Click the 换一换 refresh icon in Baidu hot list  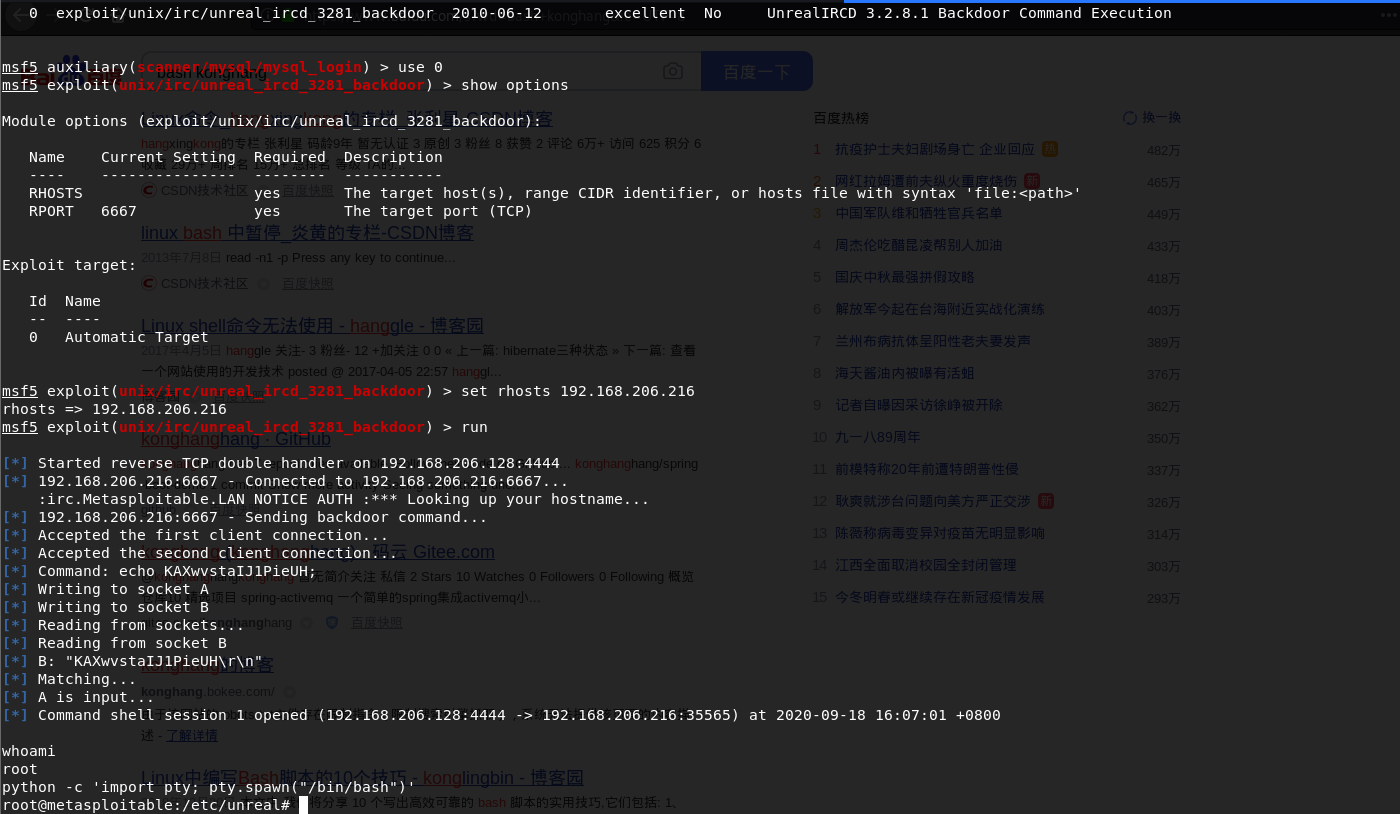[x=1130, y=118]
